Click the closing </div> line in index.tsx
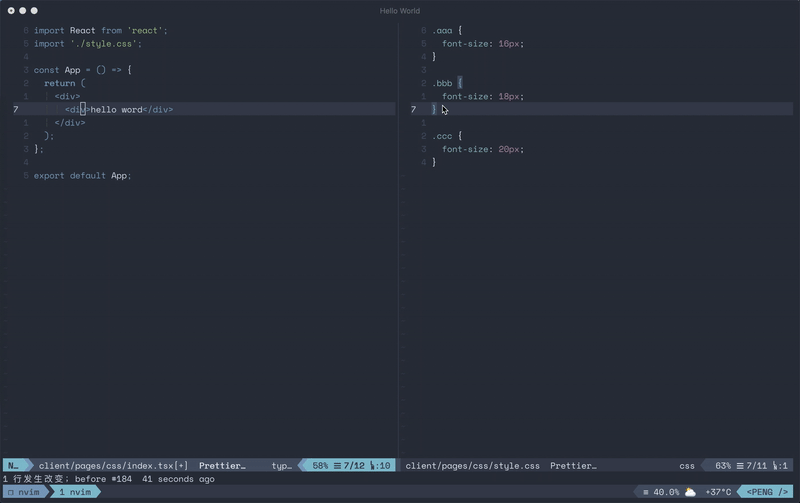The image size is (800, 503). tap(70, 122)
